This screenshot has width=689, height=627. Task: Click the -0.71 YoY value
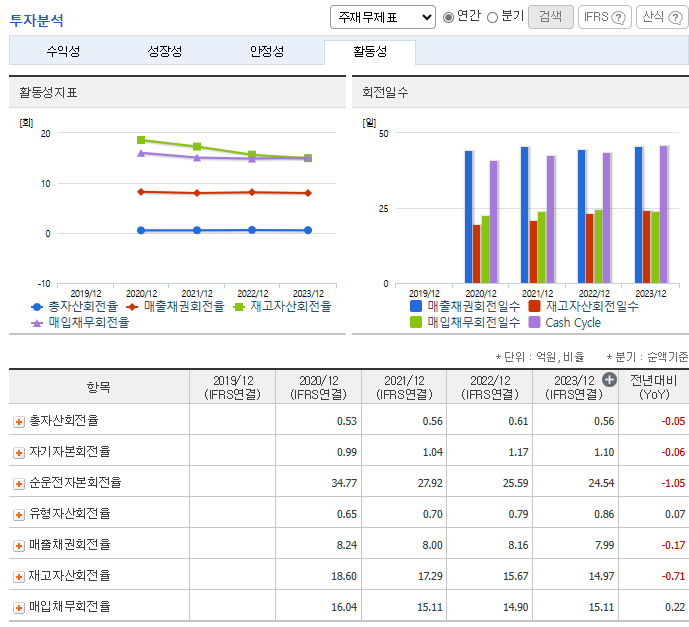point(673,576)
